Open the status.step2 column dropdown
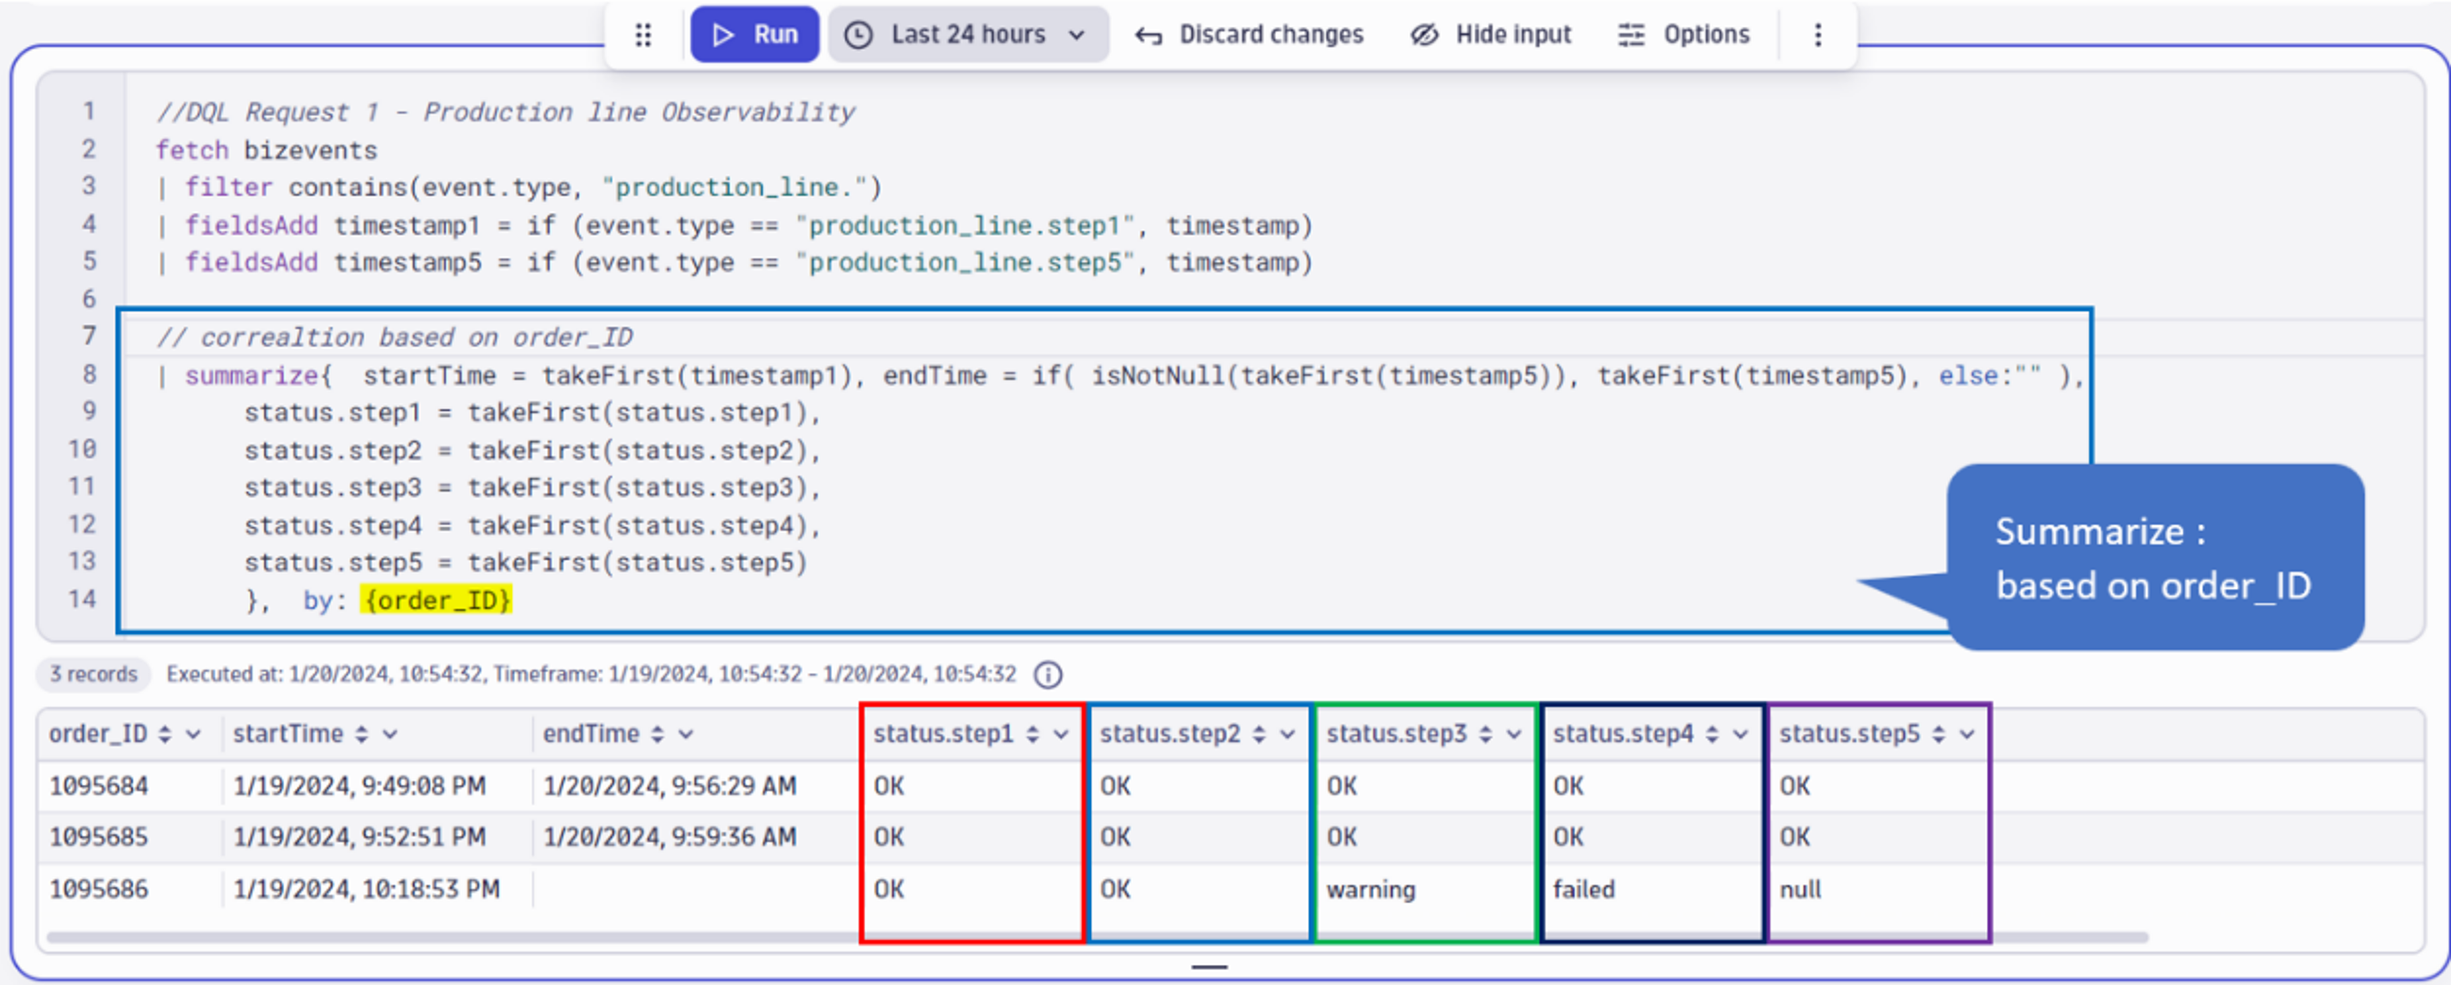The width and height of the screenshot is (2451, 985). [x=1286, y=733]
